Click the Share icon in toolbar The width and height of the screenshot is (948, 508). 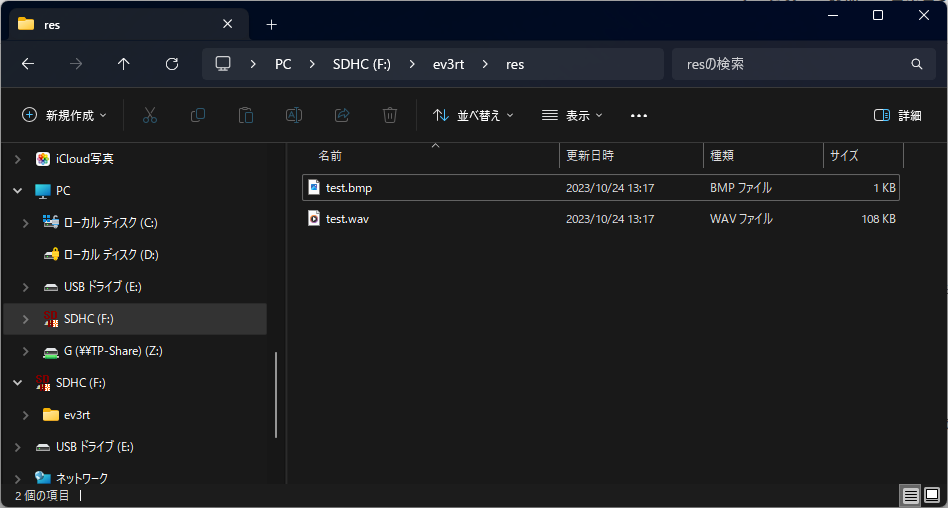[342, 115]
